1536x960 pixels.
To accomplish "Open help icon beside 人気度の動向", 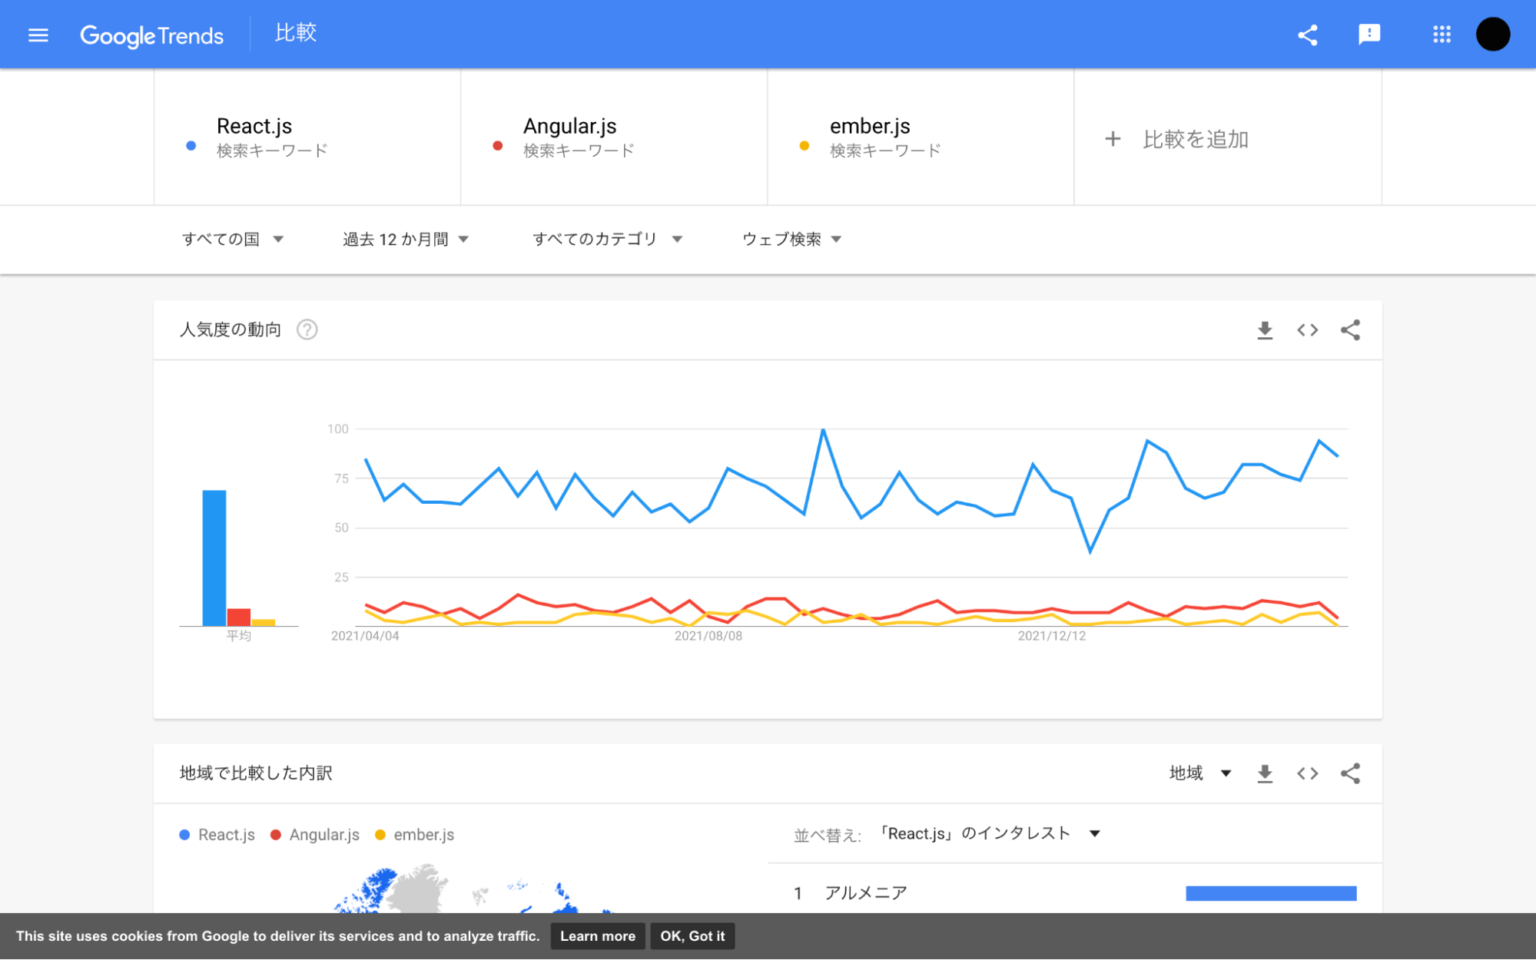I will pos(307,330).
